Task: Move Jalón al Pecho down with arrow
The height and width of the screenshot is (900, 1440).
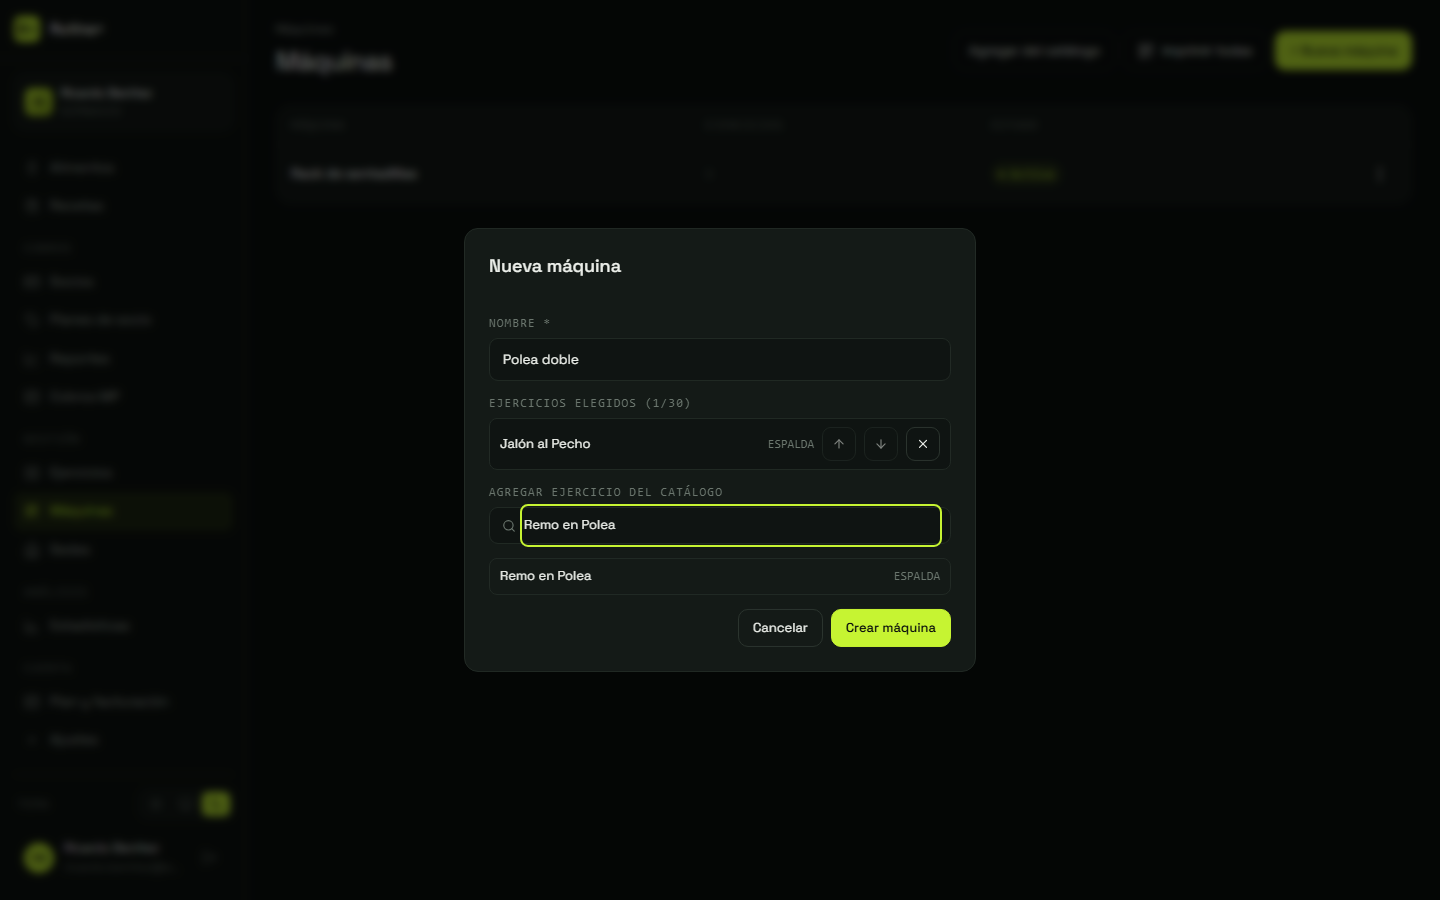Action: click(x=881, y=444)
